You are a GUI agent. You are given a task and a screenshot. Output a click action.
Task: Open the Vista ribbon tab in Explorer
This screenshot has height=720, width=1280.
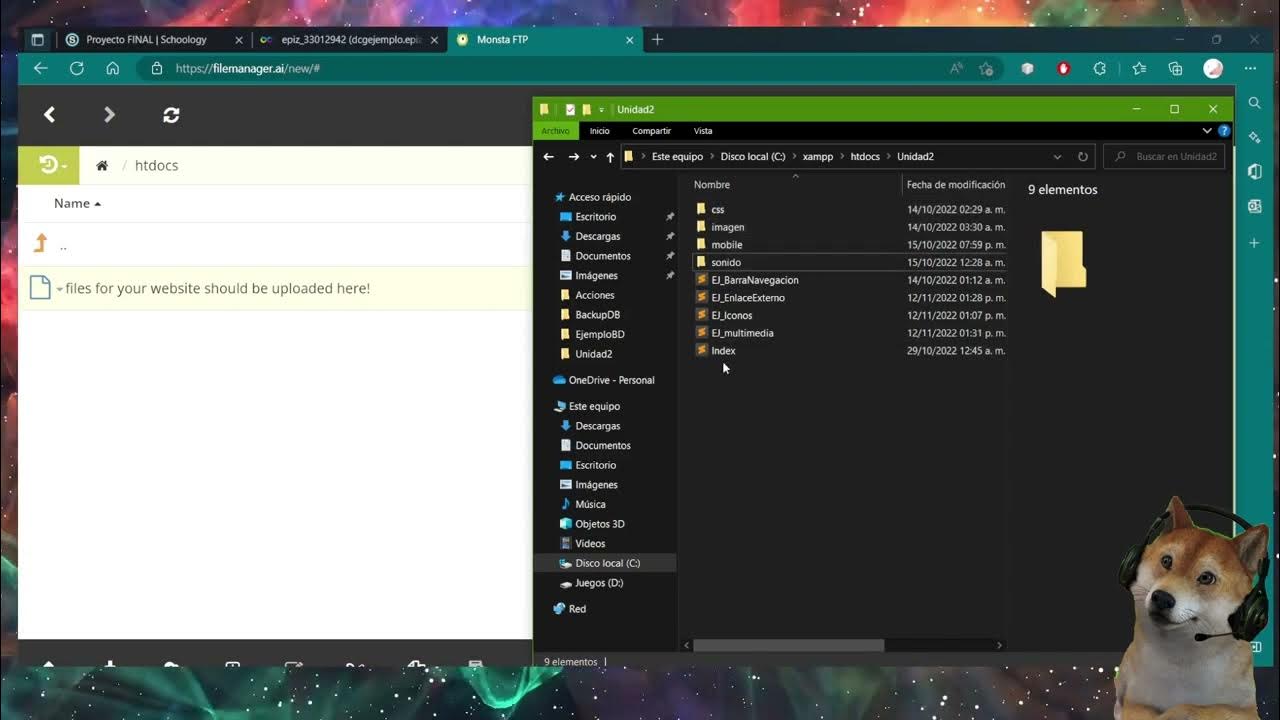pyautogui.click(x=703, y=131)
